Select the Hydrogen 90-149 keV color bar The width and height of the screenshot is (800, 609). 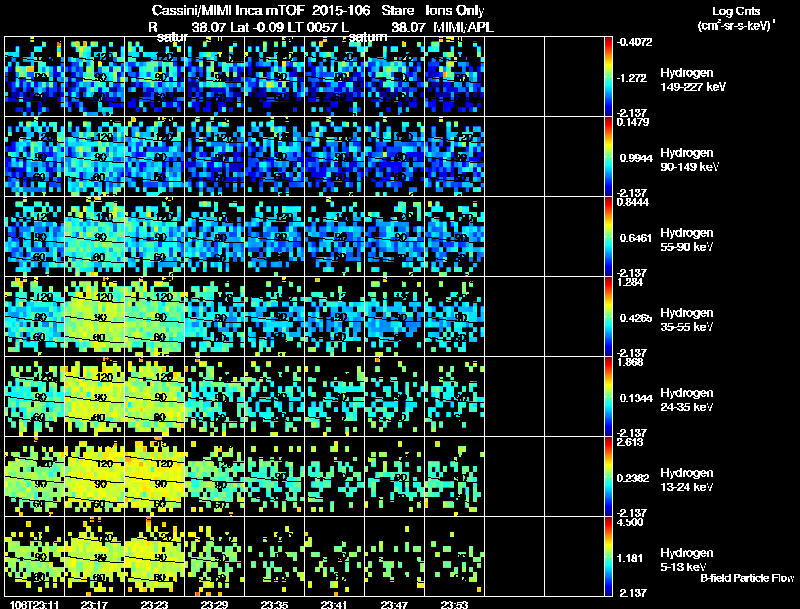[608, 157]
